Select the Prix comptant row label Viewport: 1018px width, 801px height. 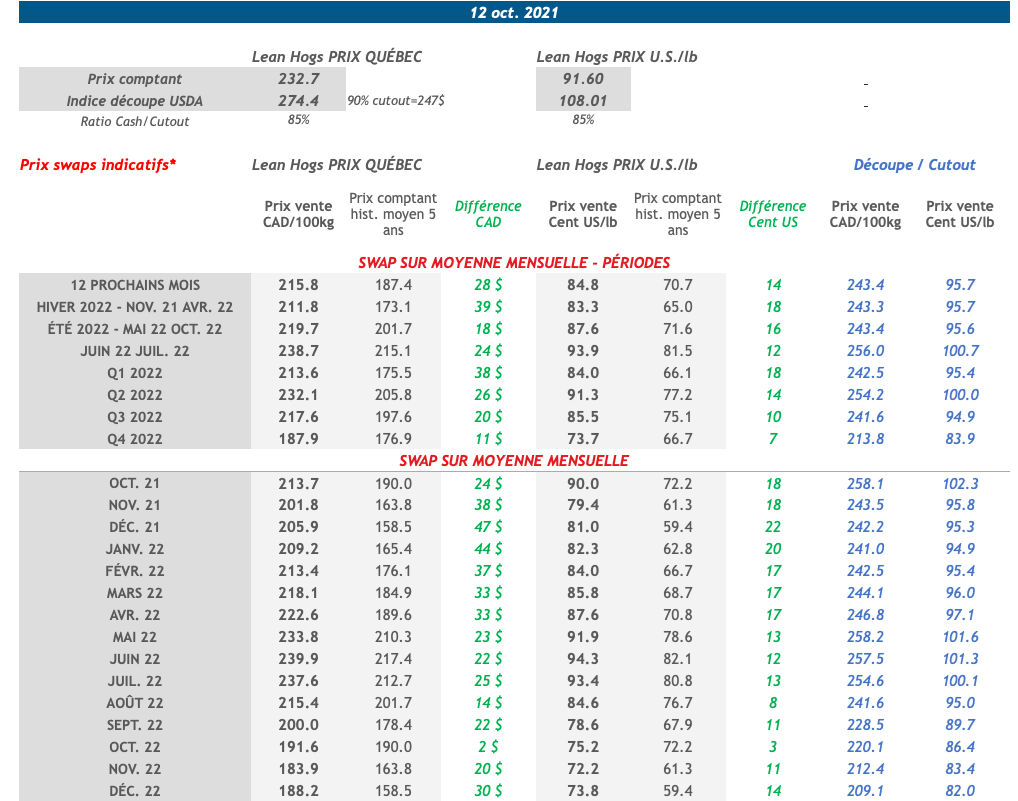click(134, 79)
